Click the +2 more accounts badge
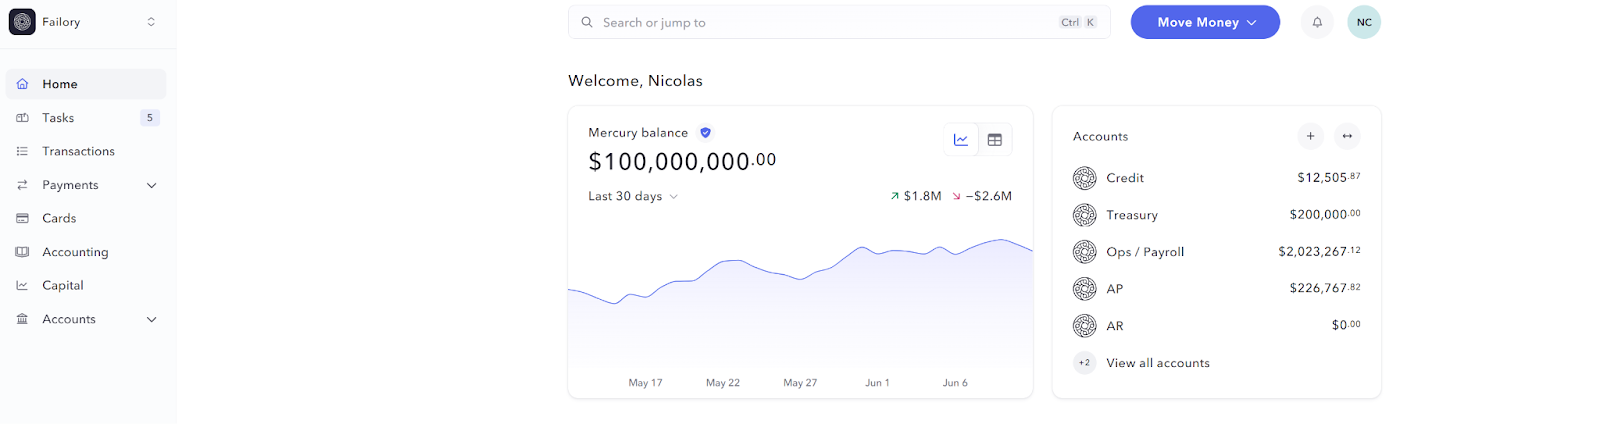The width and height of the screenshot is (1600, 424). [1084, 363]
